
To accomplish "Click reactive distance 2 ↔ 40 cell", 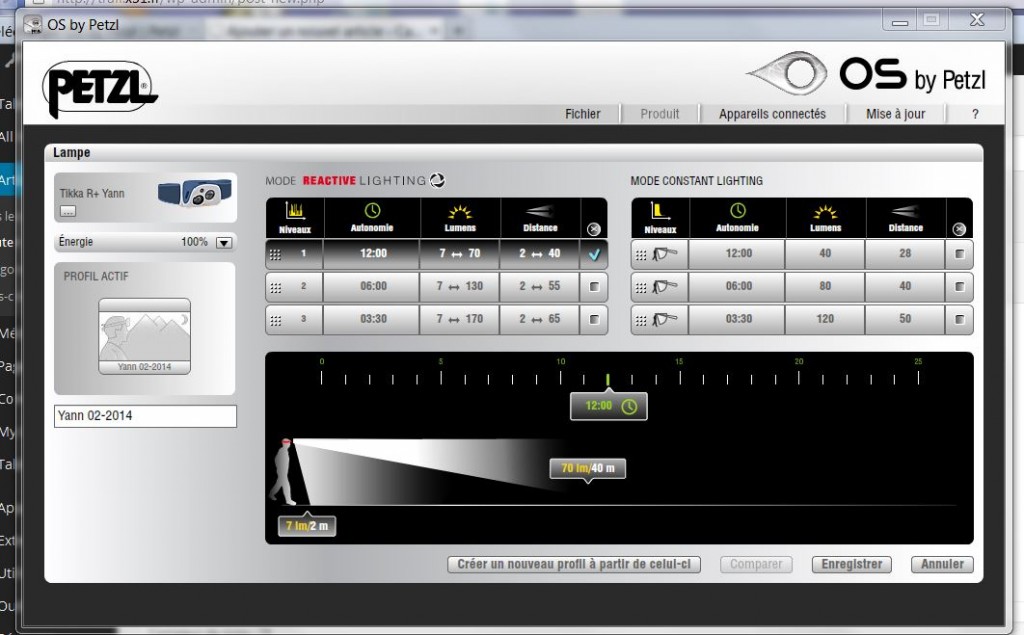I will click(539, 254).
